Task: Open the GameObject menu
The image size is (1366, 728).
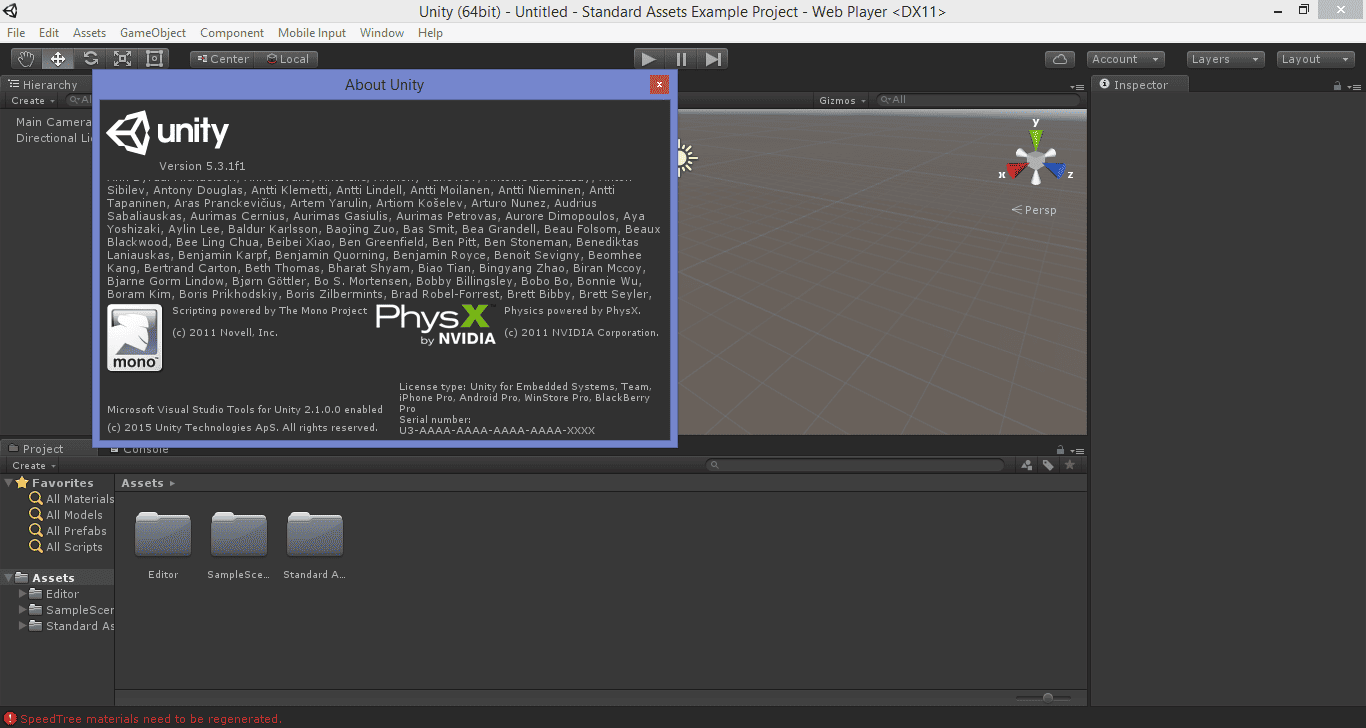Action: point(153,33)
